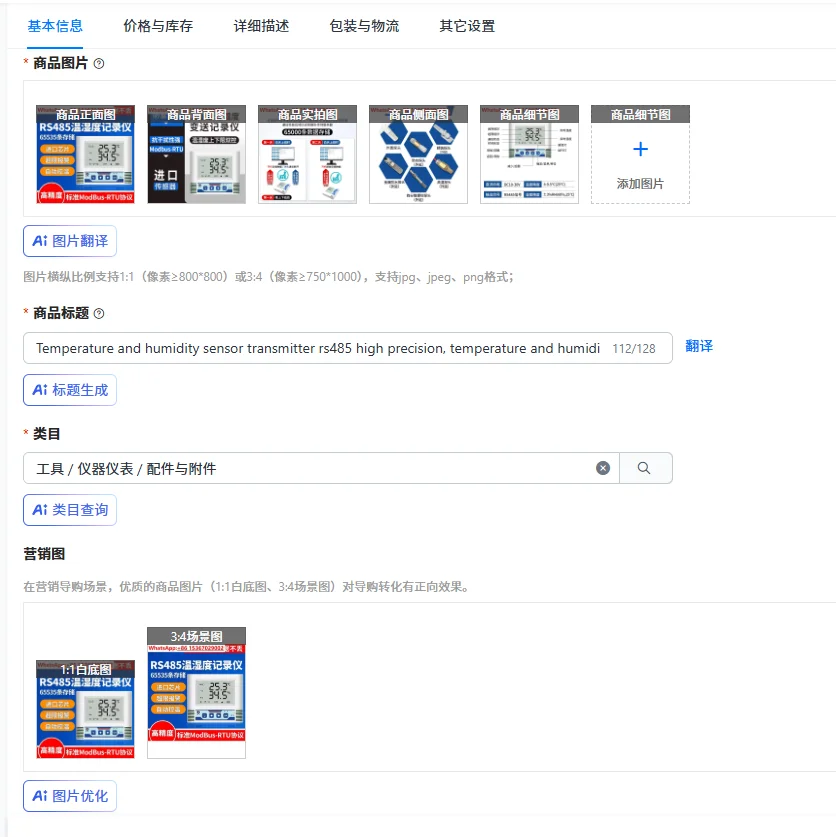Viewport: 836px width, 837px height.
Task: Select the 3:4场景图 marketing thumbnail
Action: coord(196,692)
